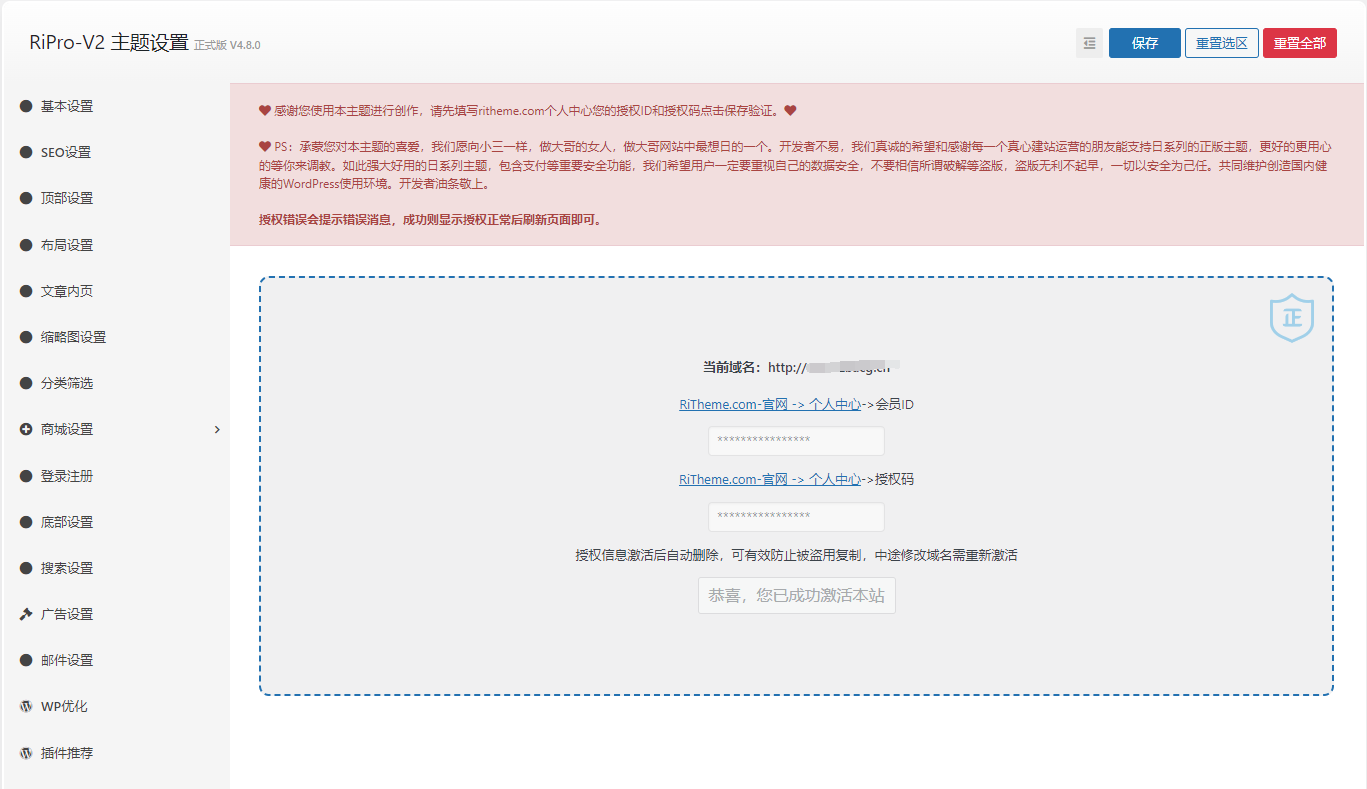Open the 底部设置 menu item

pyautogui.click(x=115, y=522)
